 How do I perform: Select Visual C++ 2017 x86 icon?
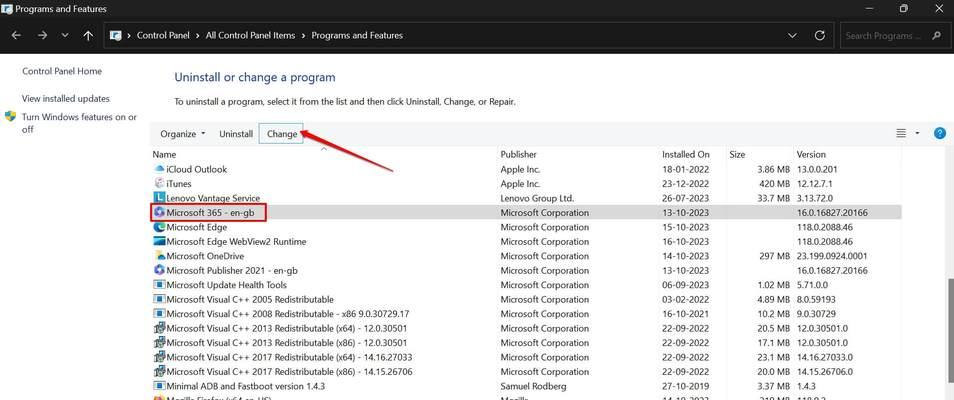tap(159, 371)
